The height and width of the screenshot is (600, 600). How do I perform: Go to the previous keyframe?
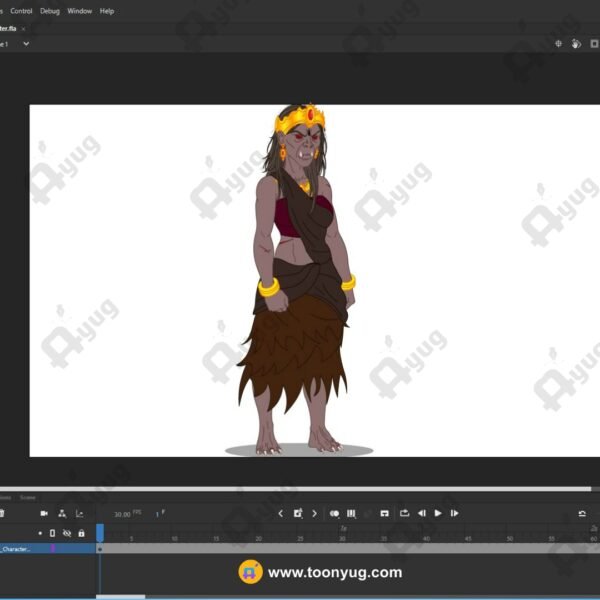tap(280, 514)
